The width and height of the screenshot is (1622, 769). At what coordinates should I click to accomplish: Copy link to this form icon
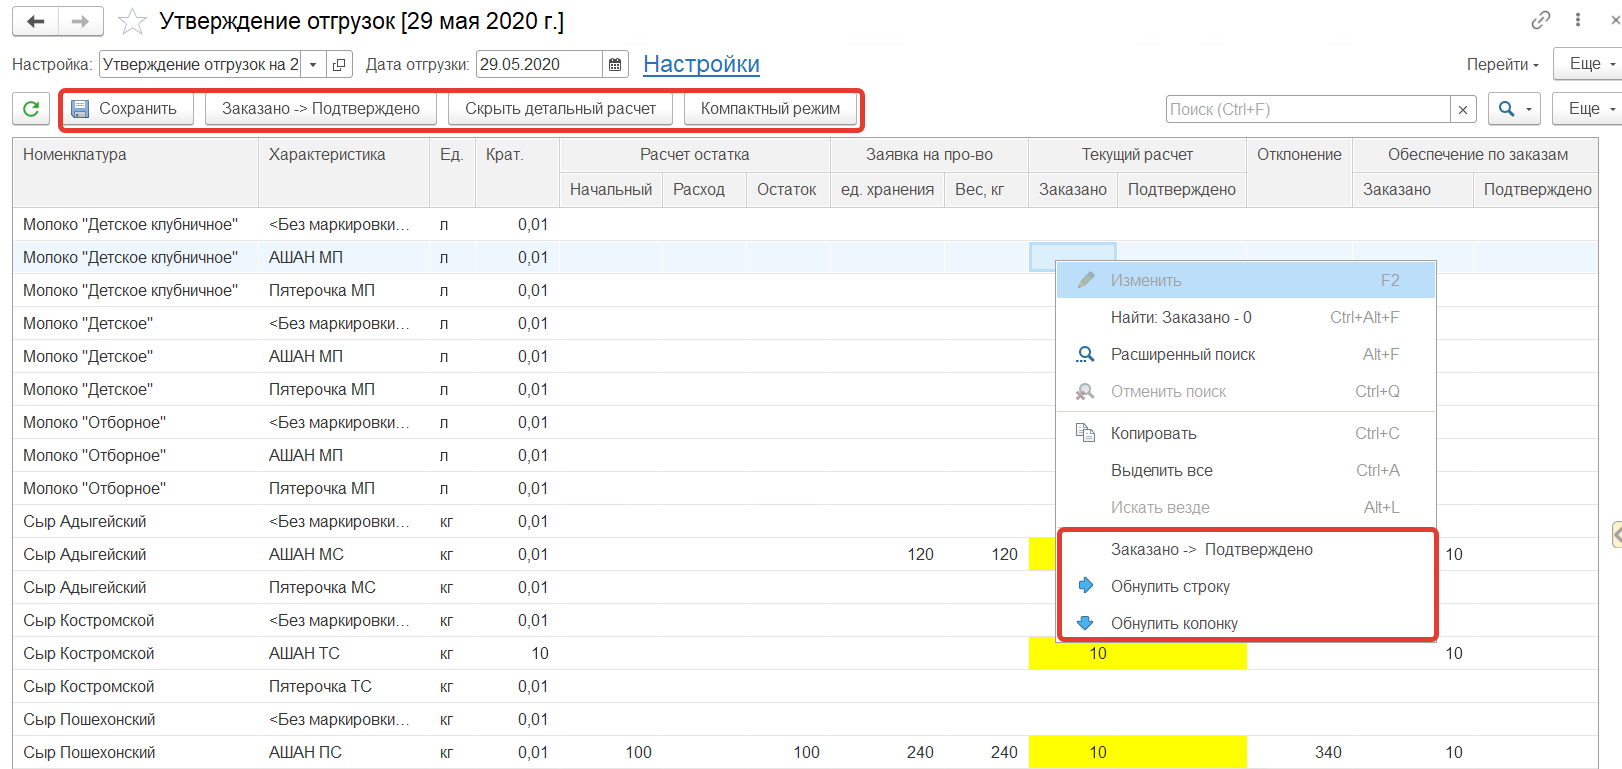point(1540,20)
